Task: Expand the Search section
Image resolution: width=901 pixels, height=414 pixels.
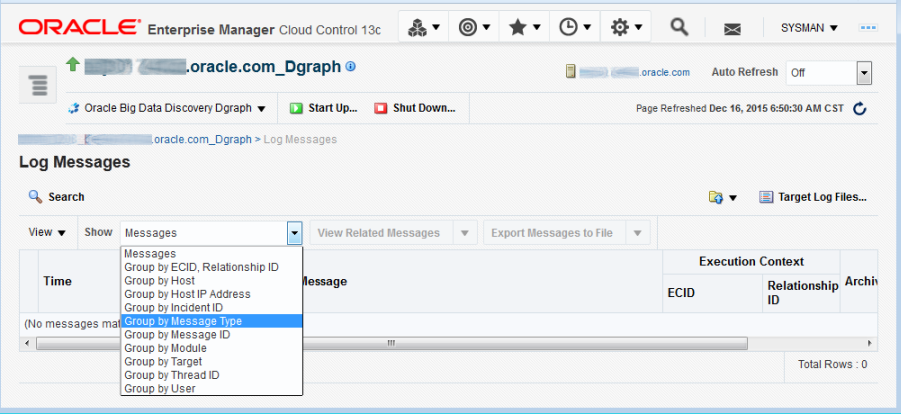Action: [x=57, y=197]
